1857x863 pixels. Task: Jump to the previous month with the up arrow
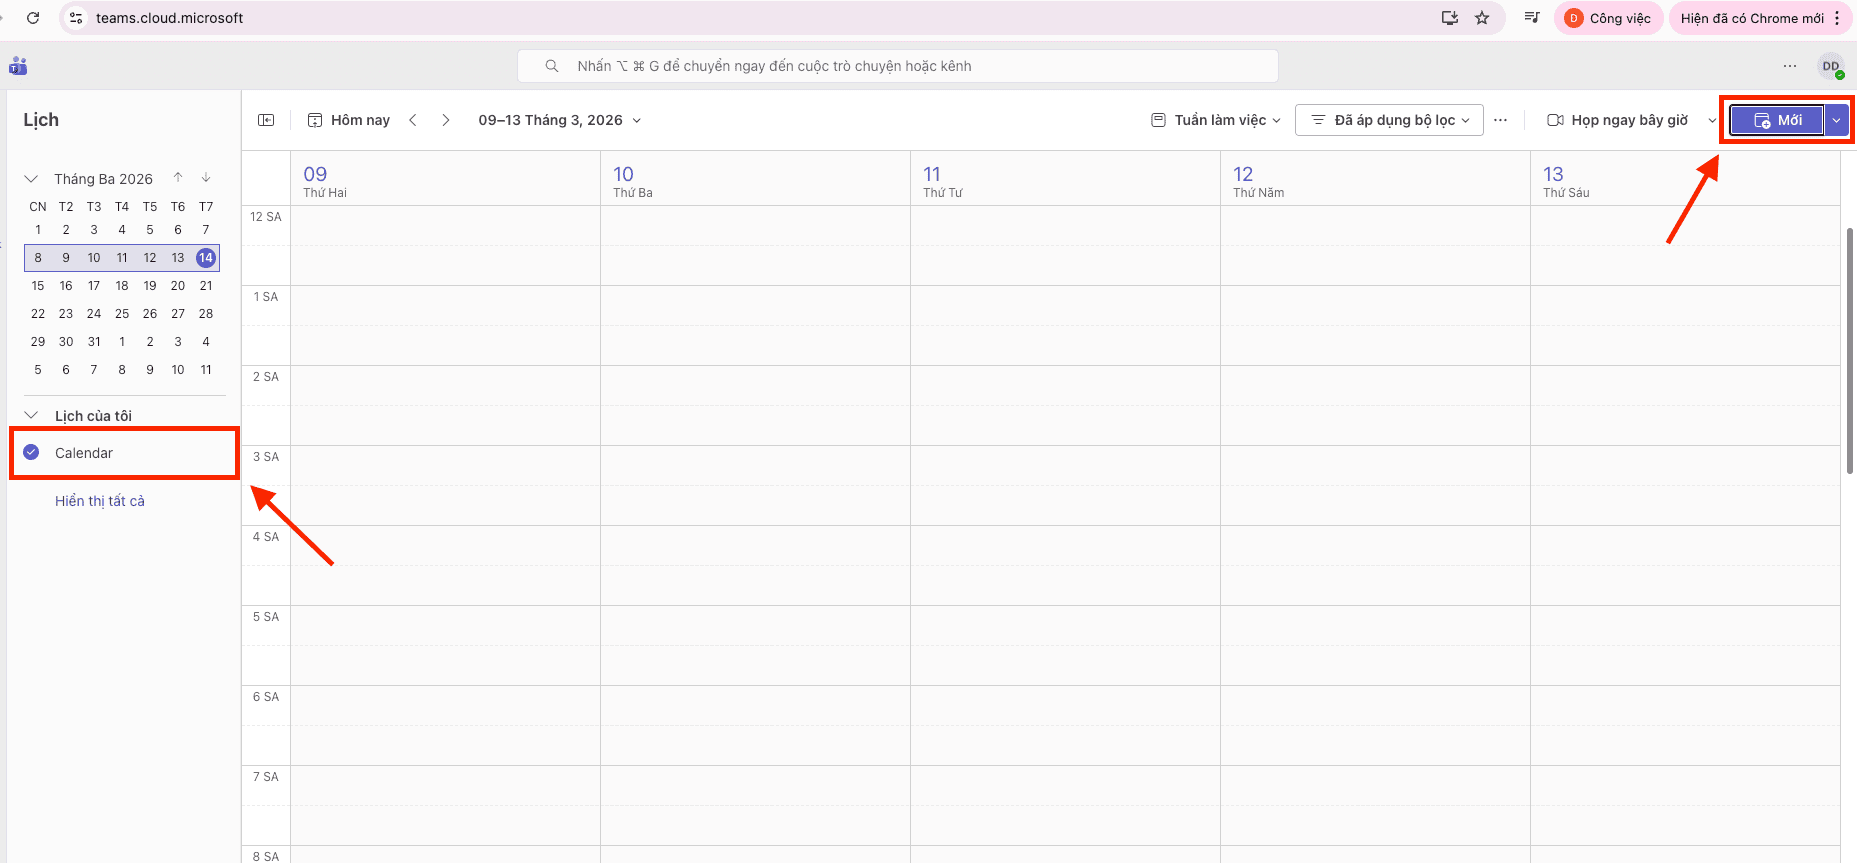point(178,177)
